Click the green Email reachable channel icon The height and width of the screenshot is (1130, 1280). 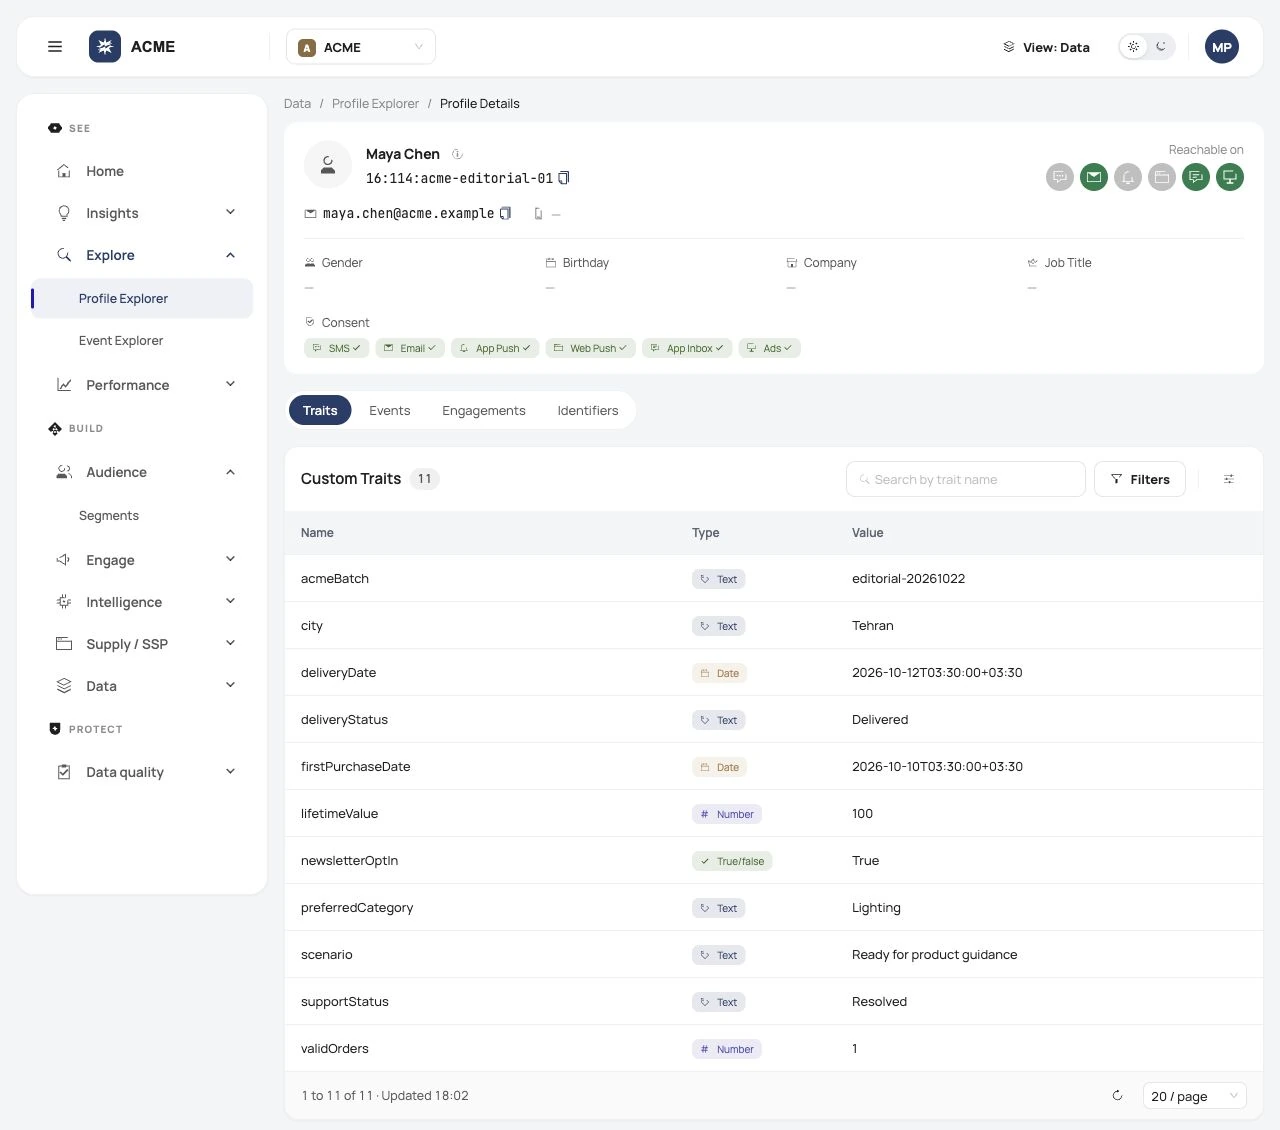pos(1094,177)
